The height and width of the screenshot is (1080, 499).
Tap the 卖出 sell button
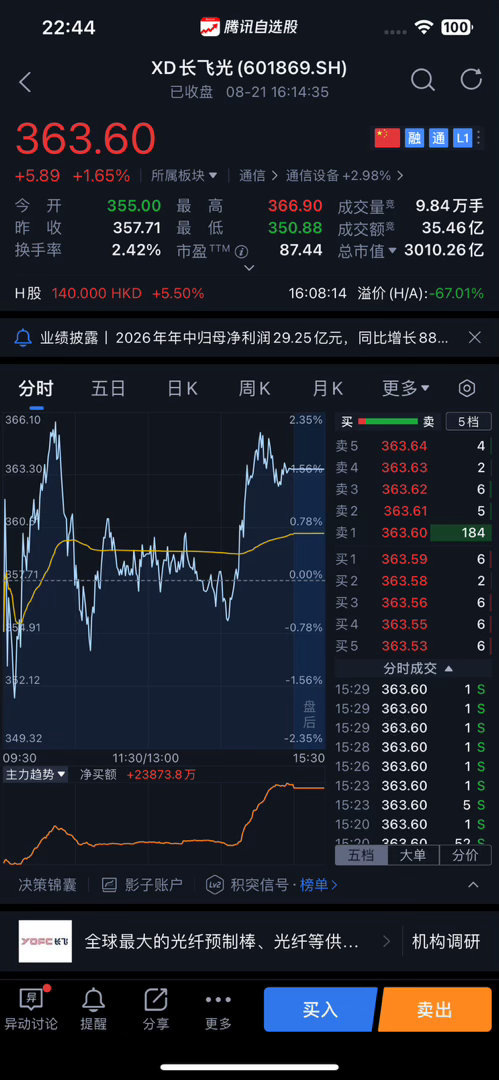435,1009
